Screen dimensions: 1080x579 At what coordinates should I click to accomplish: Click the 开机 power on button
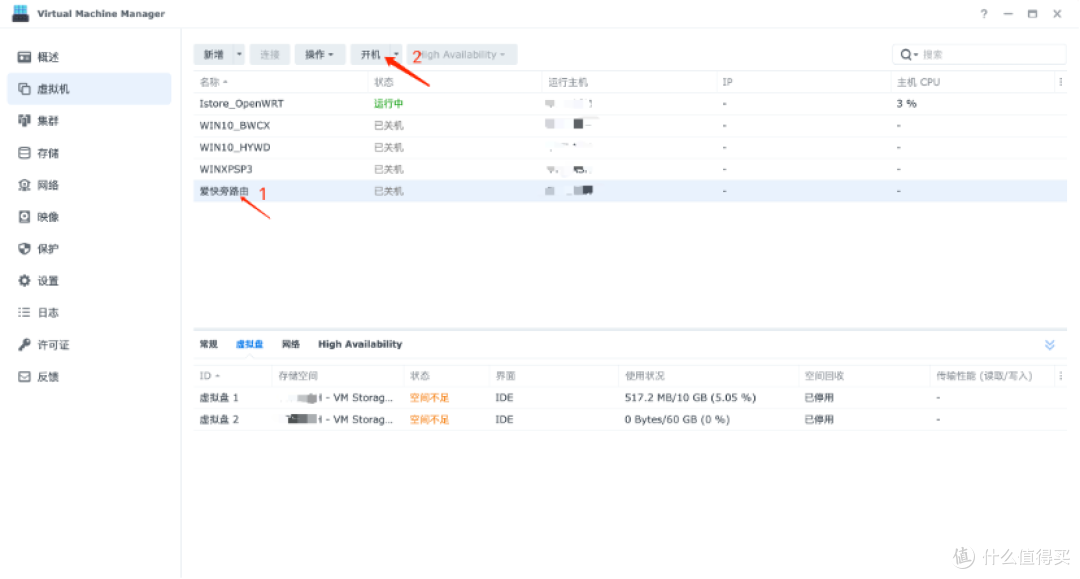(371, 54)
